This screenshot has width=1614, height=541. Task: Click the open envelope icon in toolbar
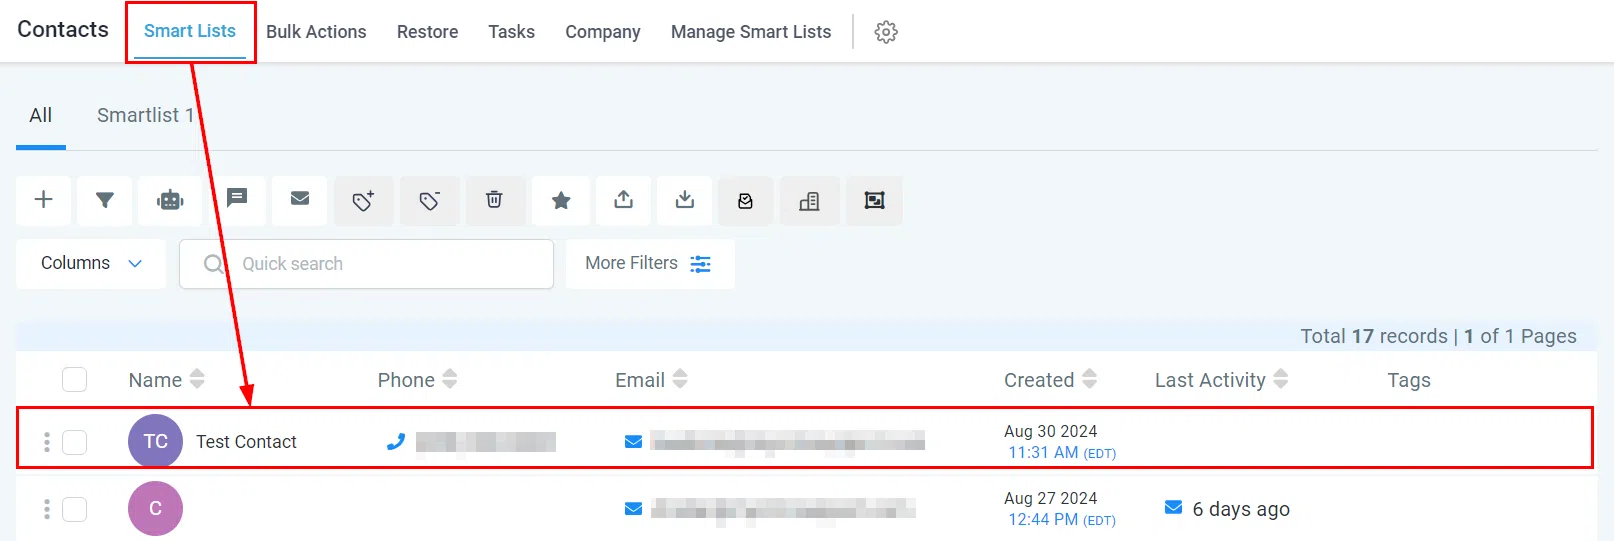coord(746,201)
